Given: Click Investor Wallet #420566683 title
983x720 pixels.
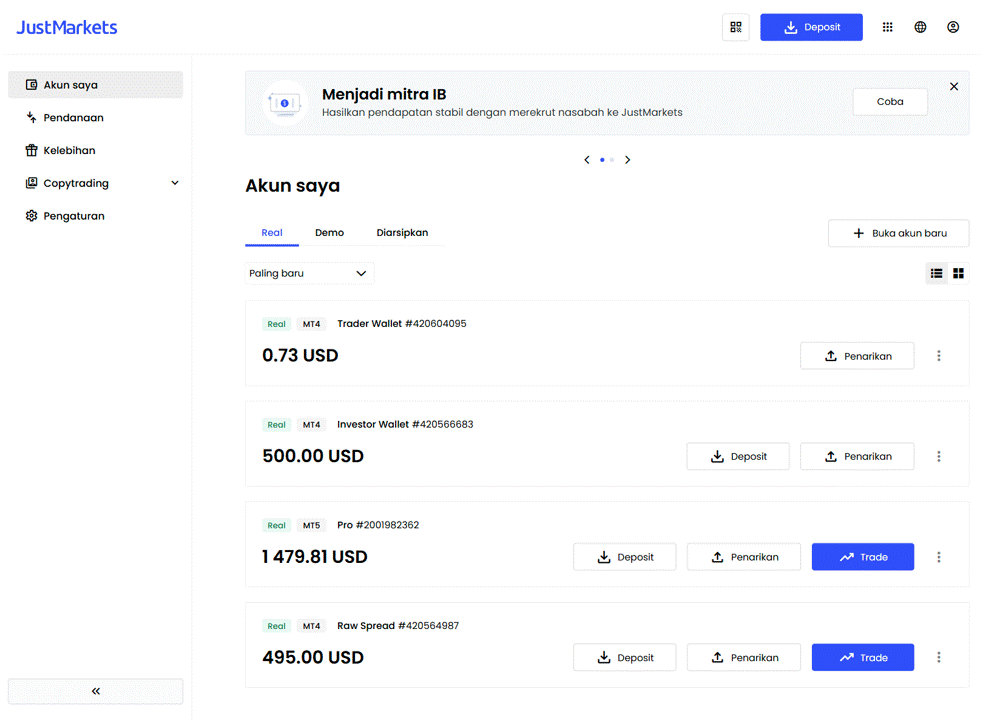Looking at the screenshot, I should [405, 425].
